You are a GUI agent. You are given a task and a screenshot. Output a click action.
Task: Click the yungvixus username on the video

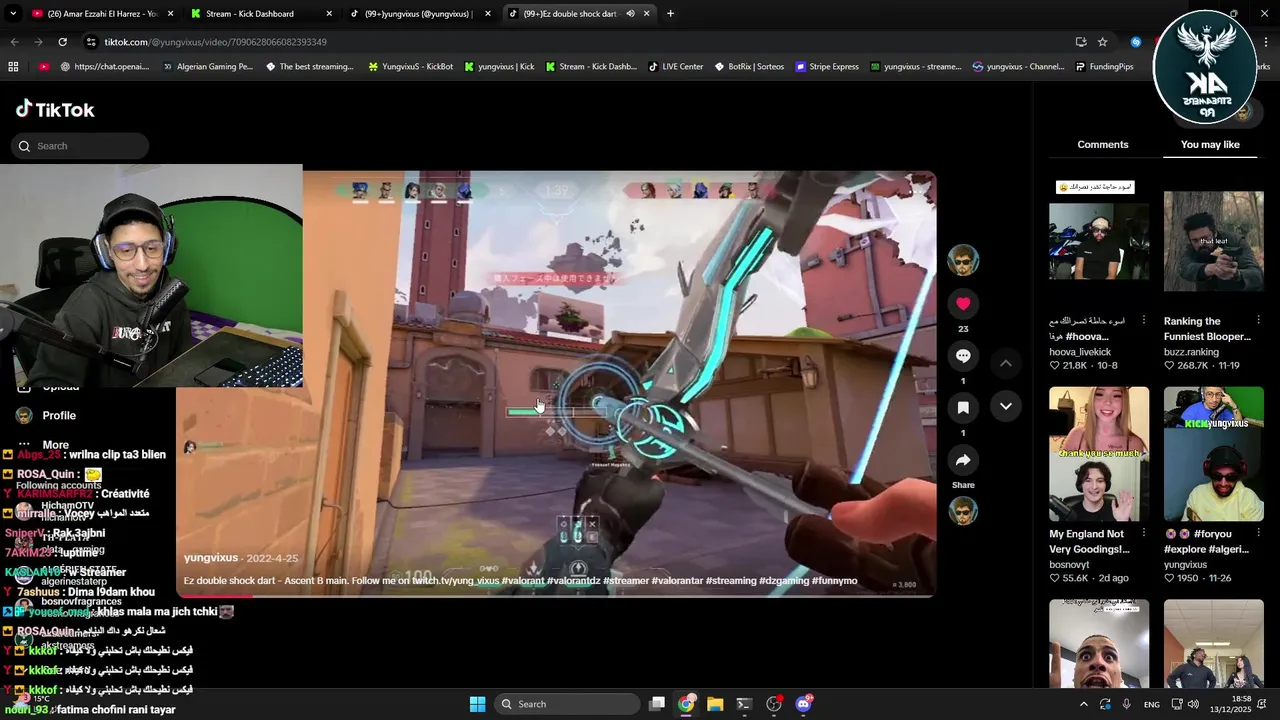coord(211,558)
